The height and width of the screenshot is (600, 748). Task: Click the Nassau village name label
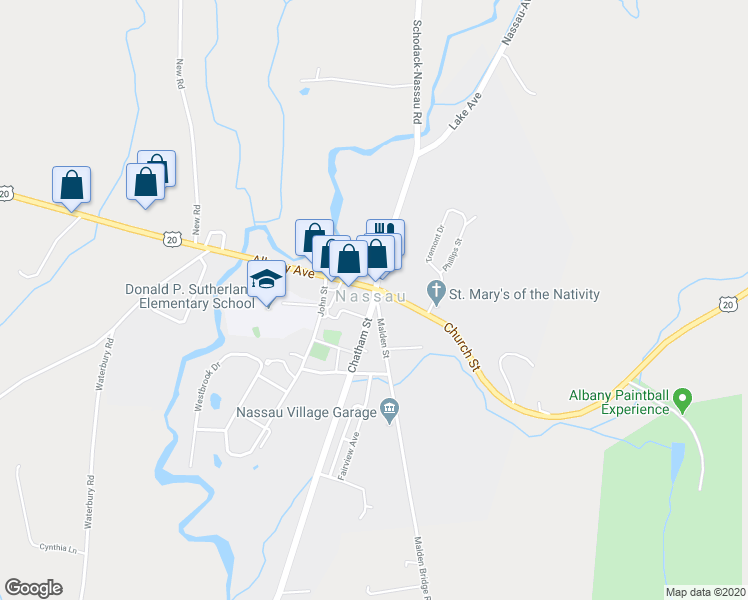[371, 296]
